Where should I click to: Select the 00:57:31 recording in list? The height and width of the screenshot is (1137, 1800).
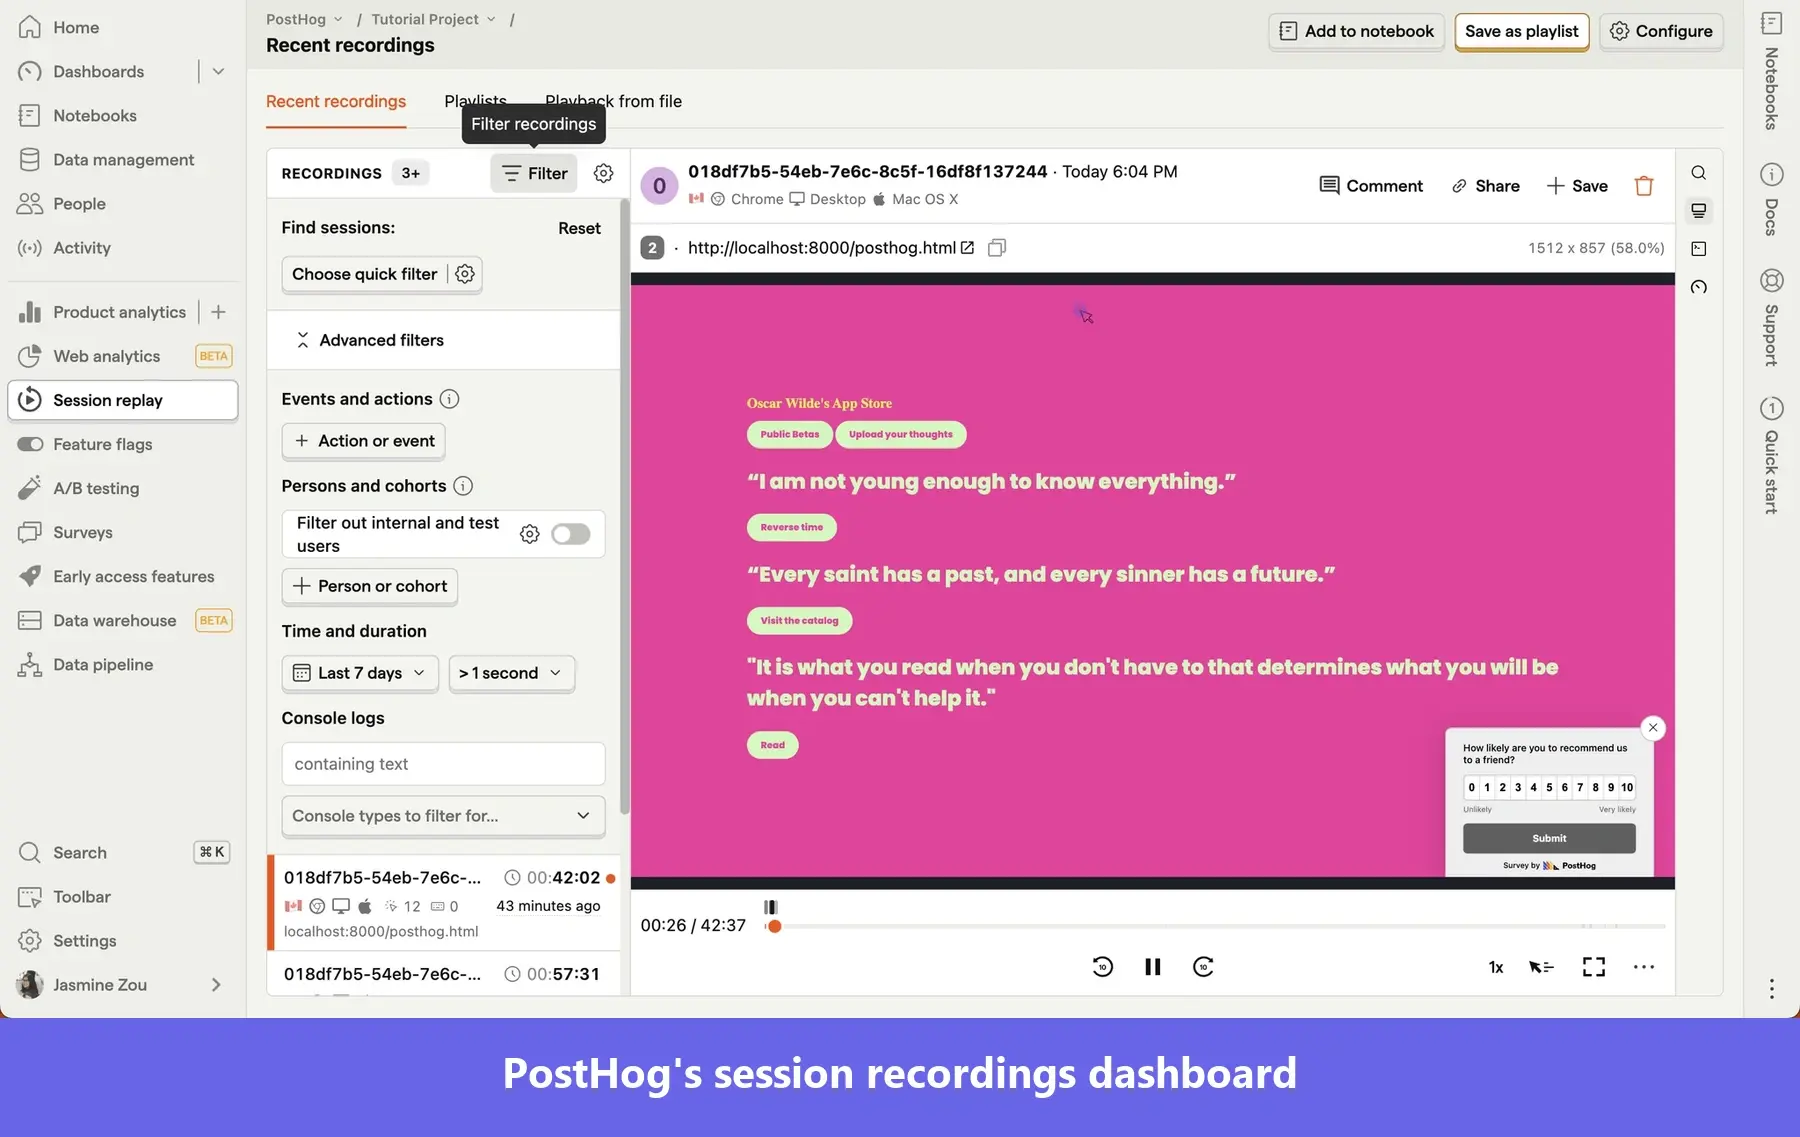pyautogui.click(x=444, y=974)
